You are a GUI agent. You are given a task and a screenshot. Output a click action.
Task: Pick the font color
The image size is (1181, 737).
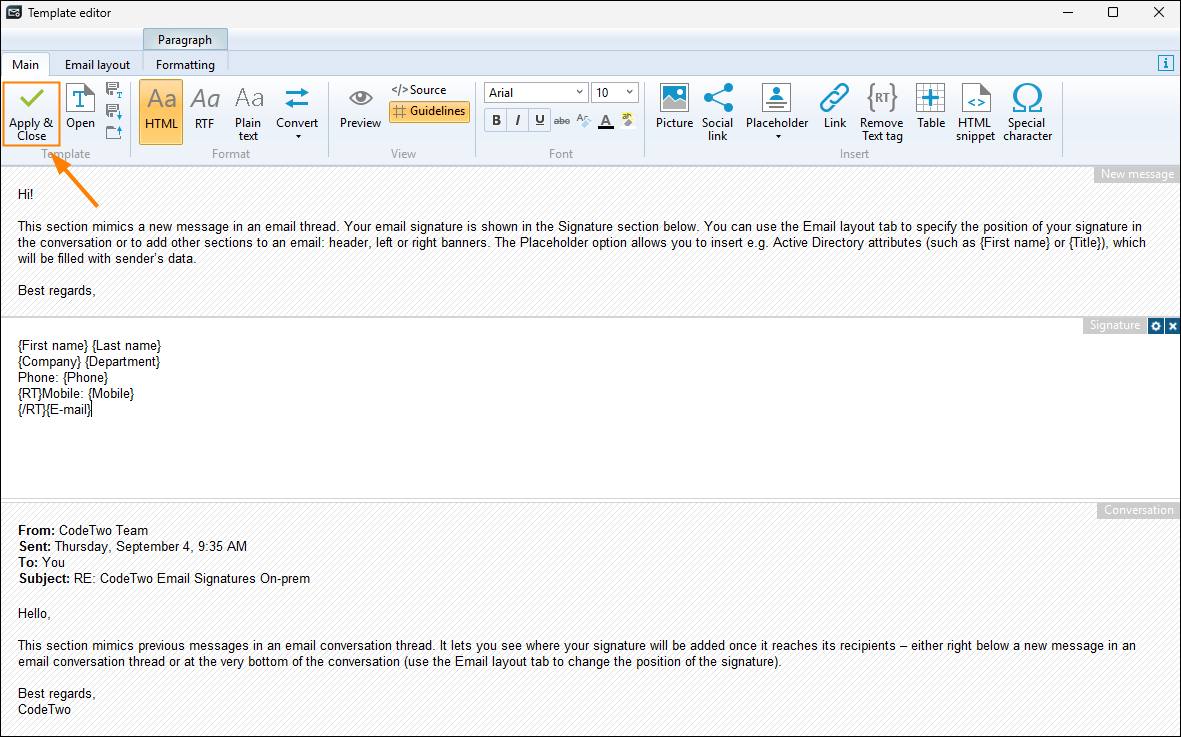pyautogui.click(x=605, y=121)
